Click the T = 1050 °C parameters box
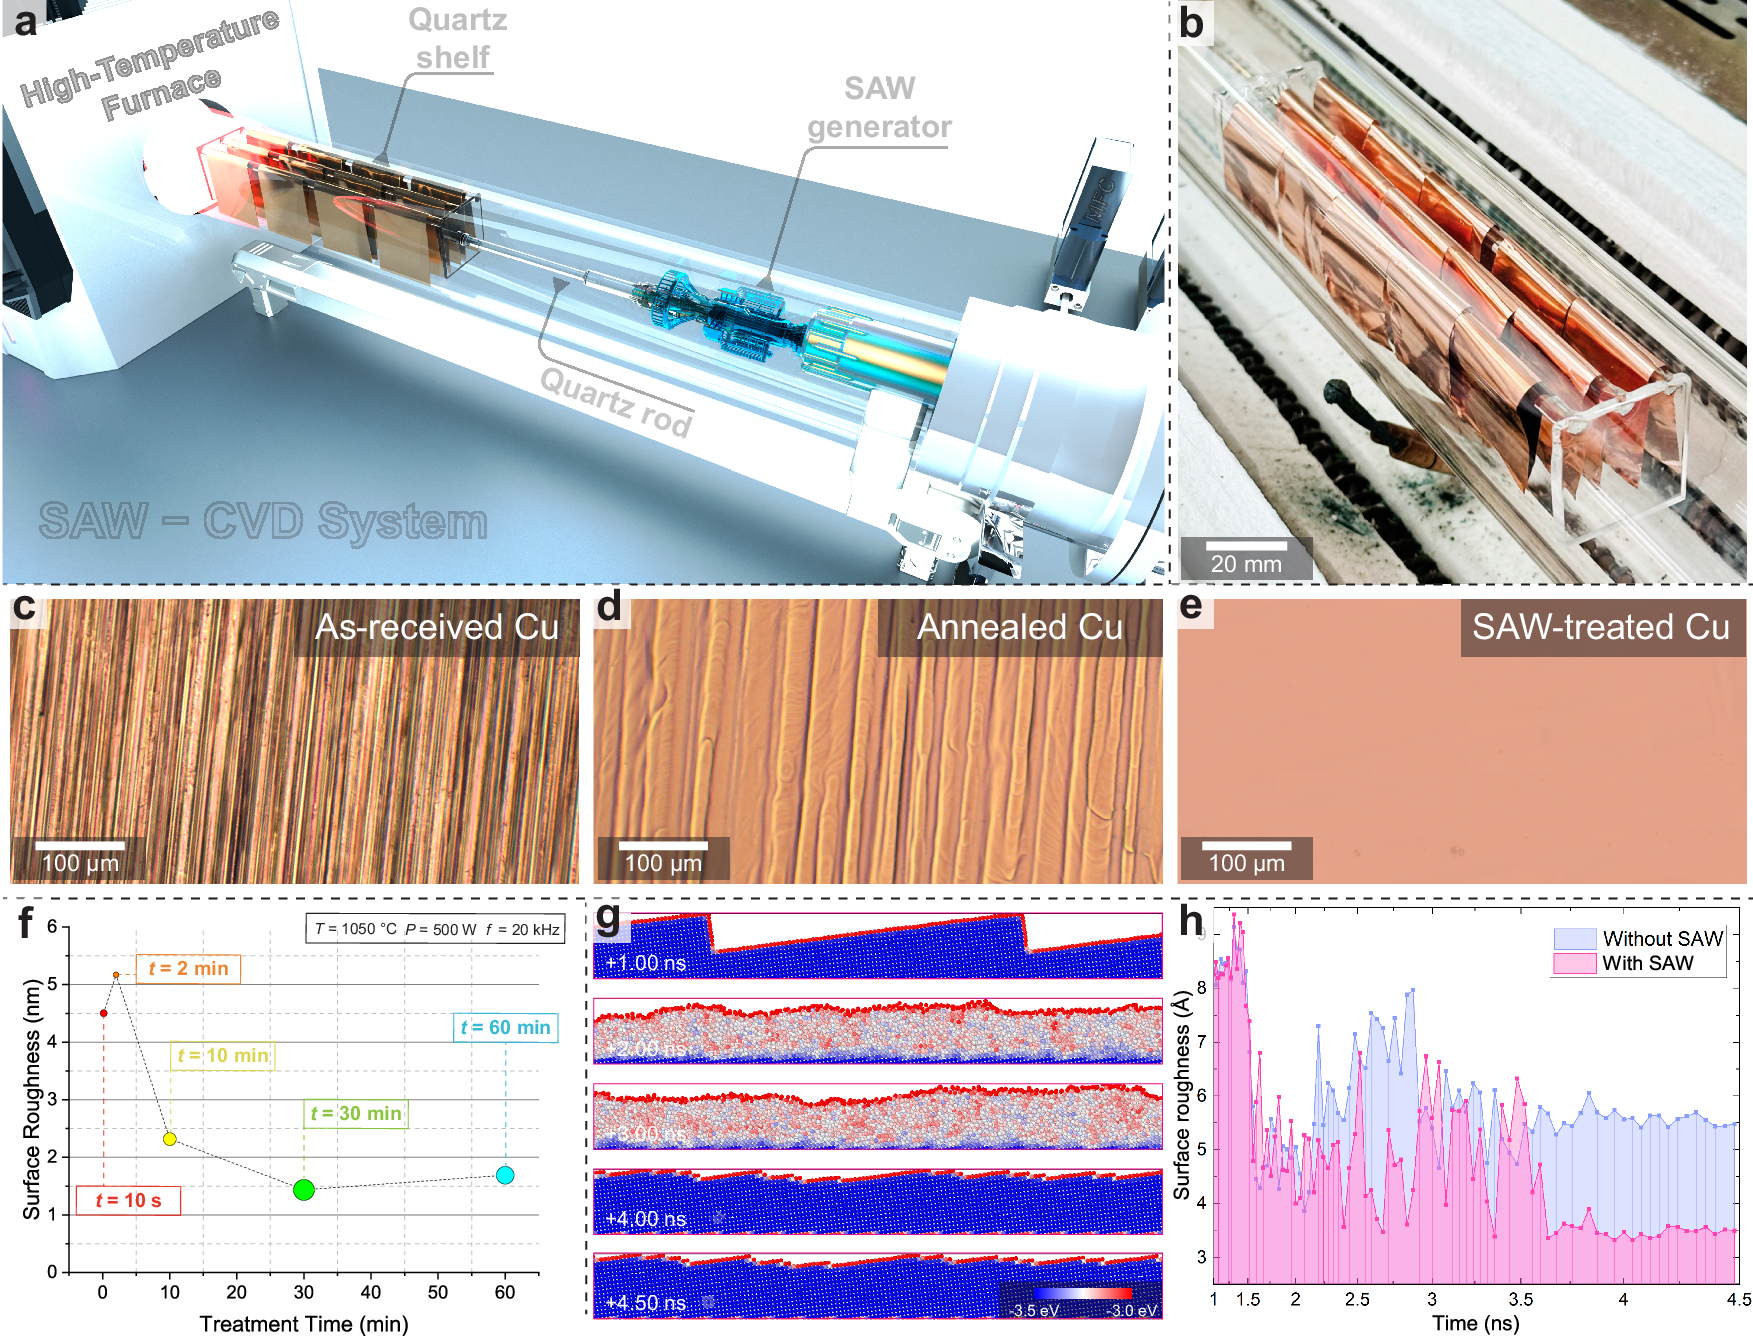 435,929
